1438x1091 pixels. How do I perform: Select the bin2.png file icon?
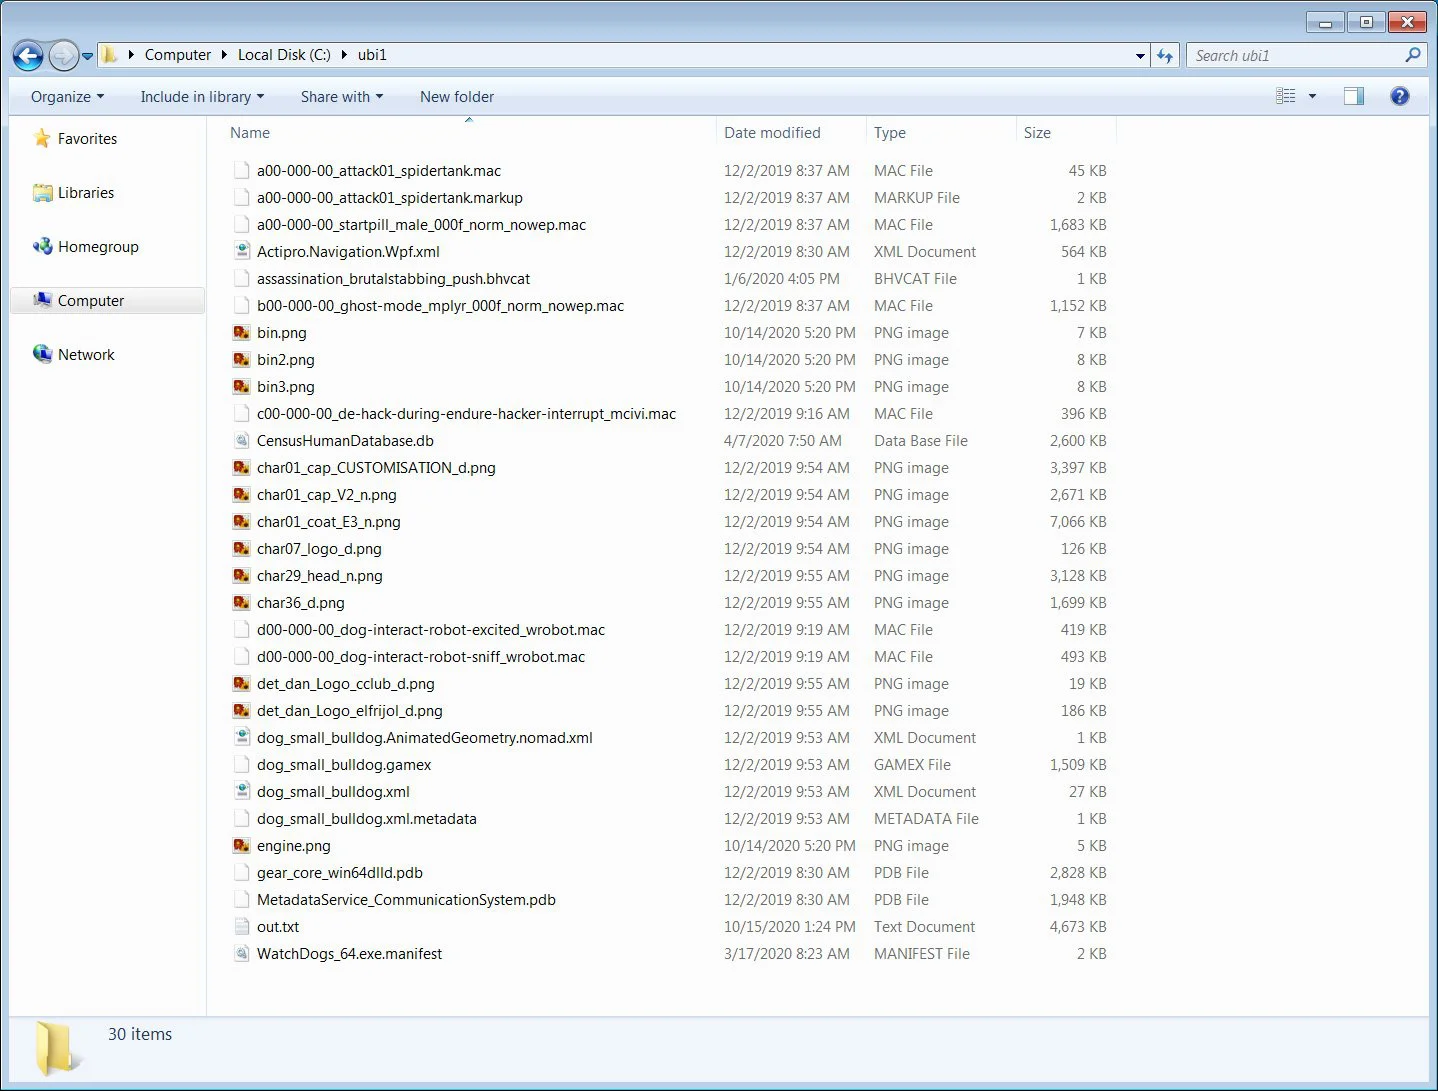point(241,360)
